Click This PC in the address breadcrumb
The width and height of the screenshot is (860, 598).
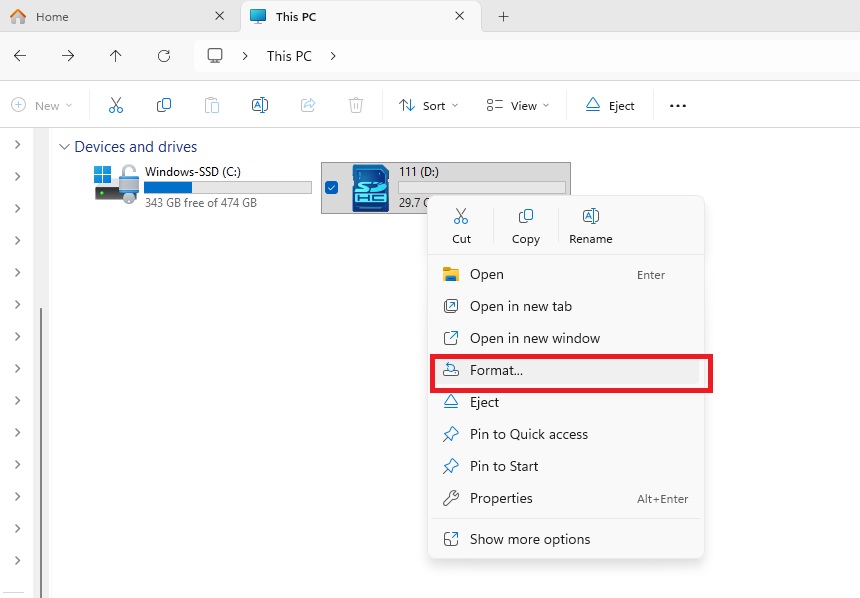pyautogui.click(x=289, y=56)
